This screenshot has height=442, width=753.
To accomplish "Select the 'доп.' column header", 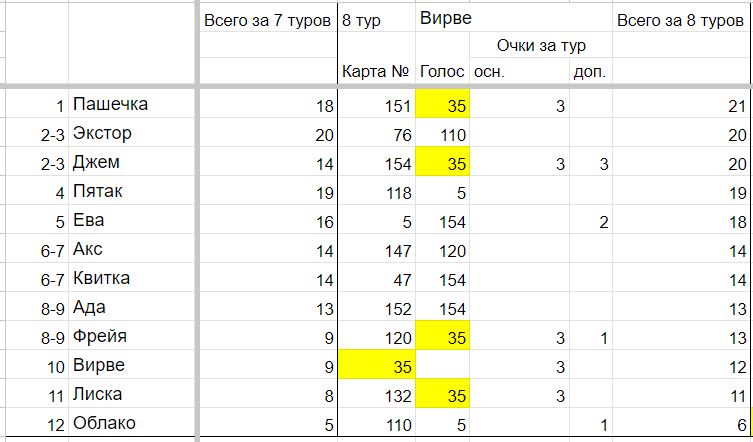I will point(591,71).
